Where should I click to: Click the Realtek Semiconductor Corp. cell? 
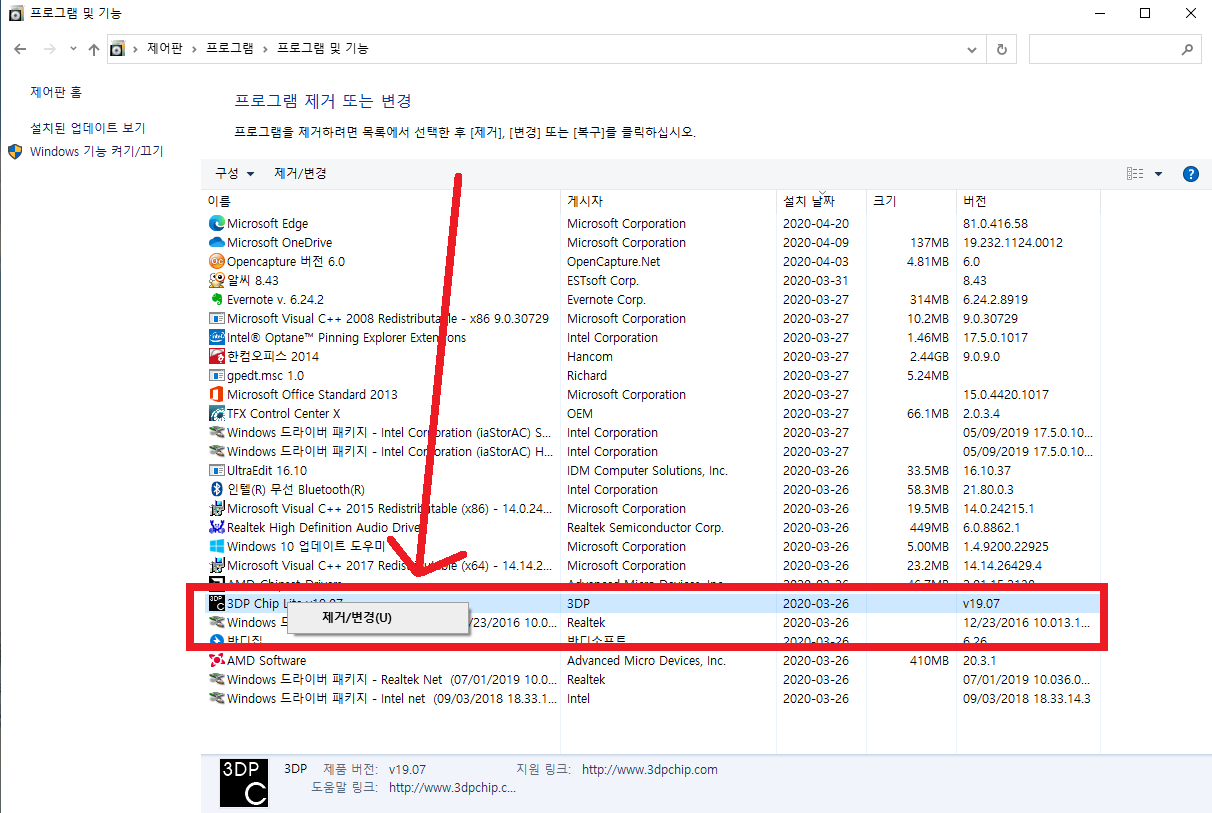[645, 528]
